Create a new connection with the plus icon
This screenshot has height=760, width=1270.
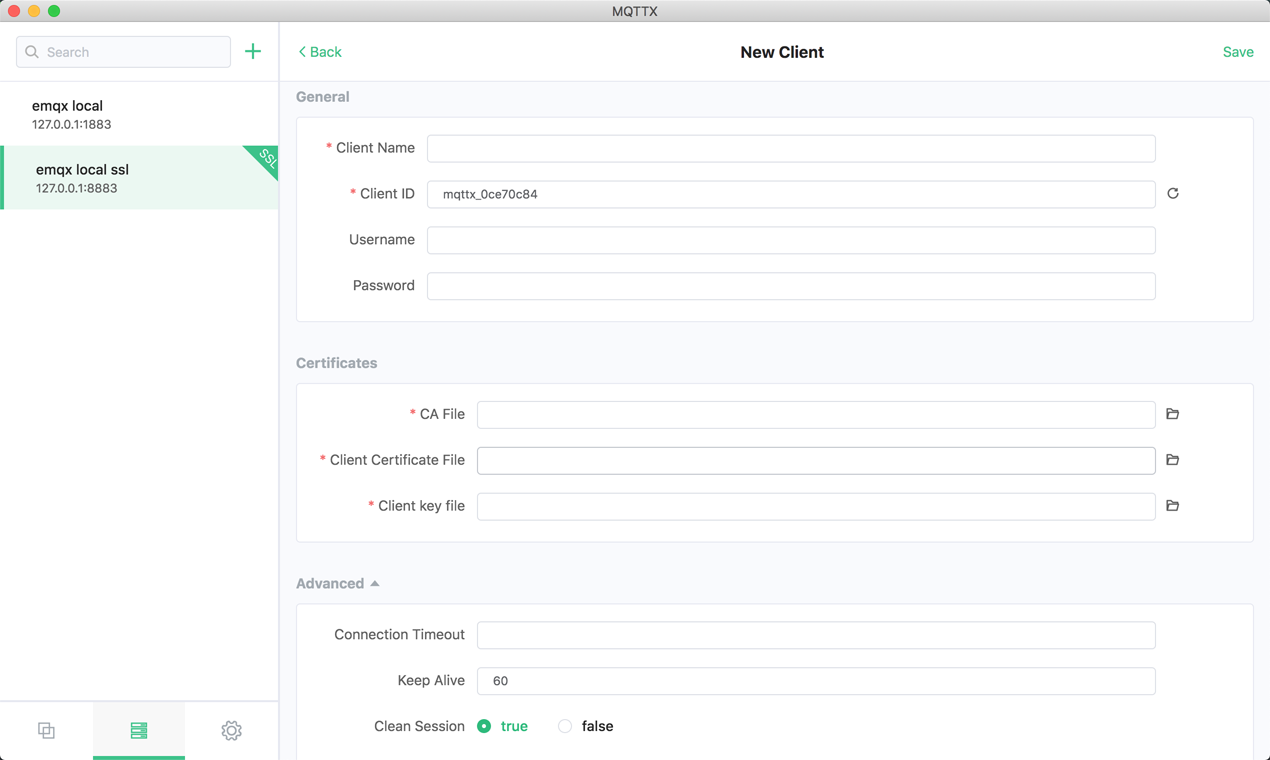(253, 51)
